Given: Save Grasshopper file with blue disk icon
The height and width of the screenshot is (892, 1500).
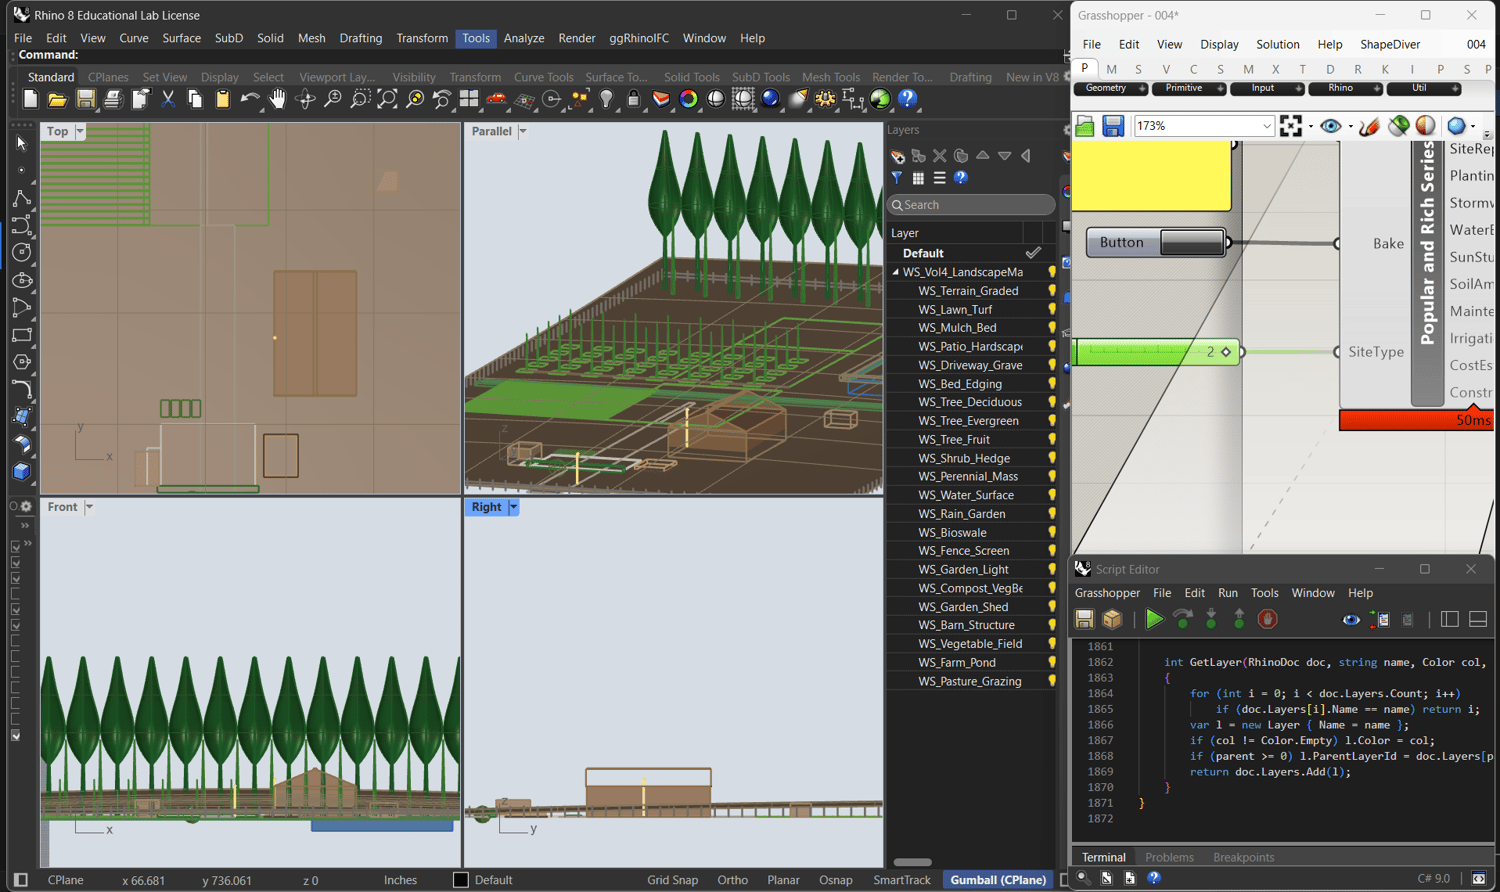Looking at the screenshot, I should [1113, 126].
